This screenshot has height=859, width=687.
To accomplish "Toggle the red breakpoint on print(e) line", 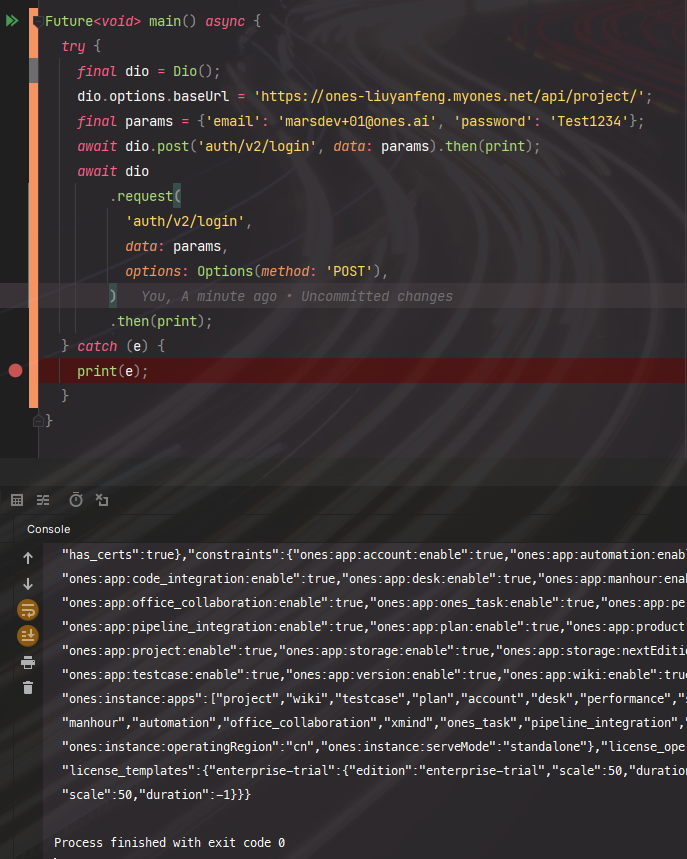I will click(15, 371).
